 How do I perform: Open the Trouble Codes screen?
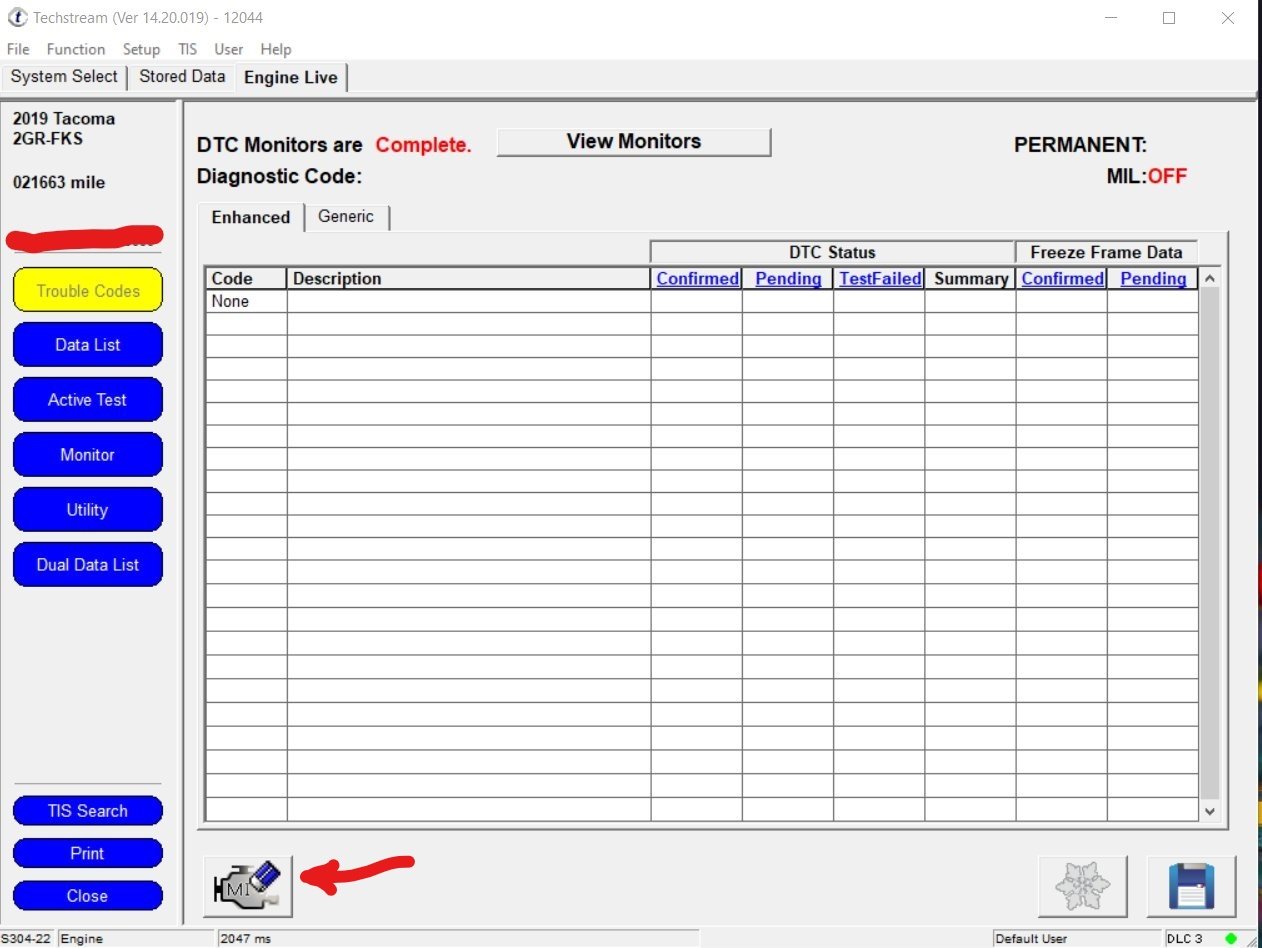(x=88, y=291)
